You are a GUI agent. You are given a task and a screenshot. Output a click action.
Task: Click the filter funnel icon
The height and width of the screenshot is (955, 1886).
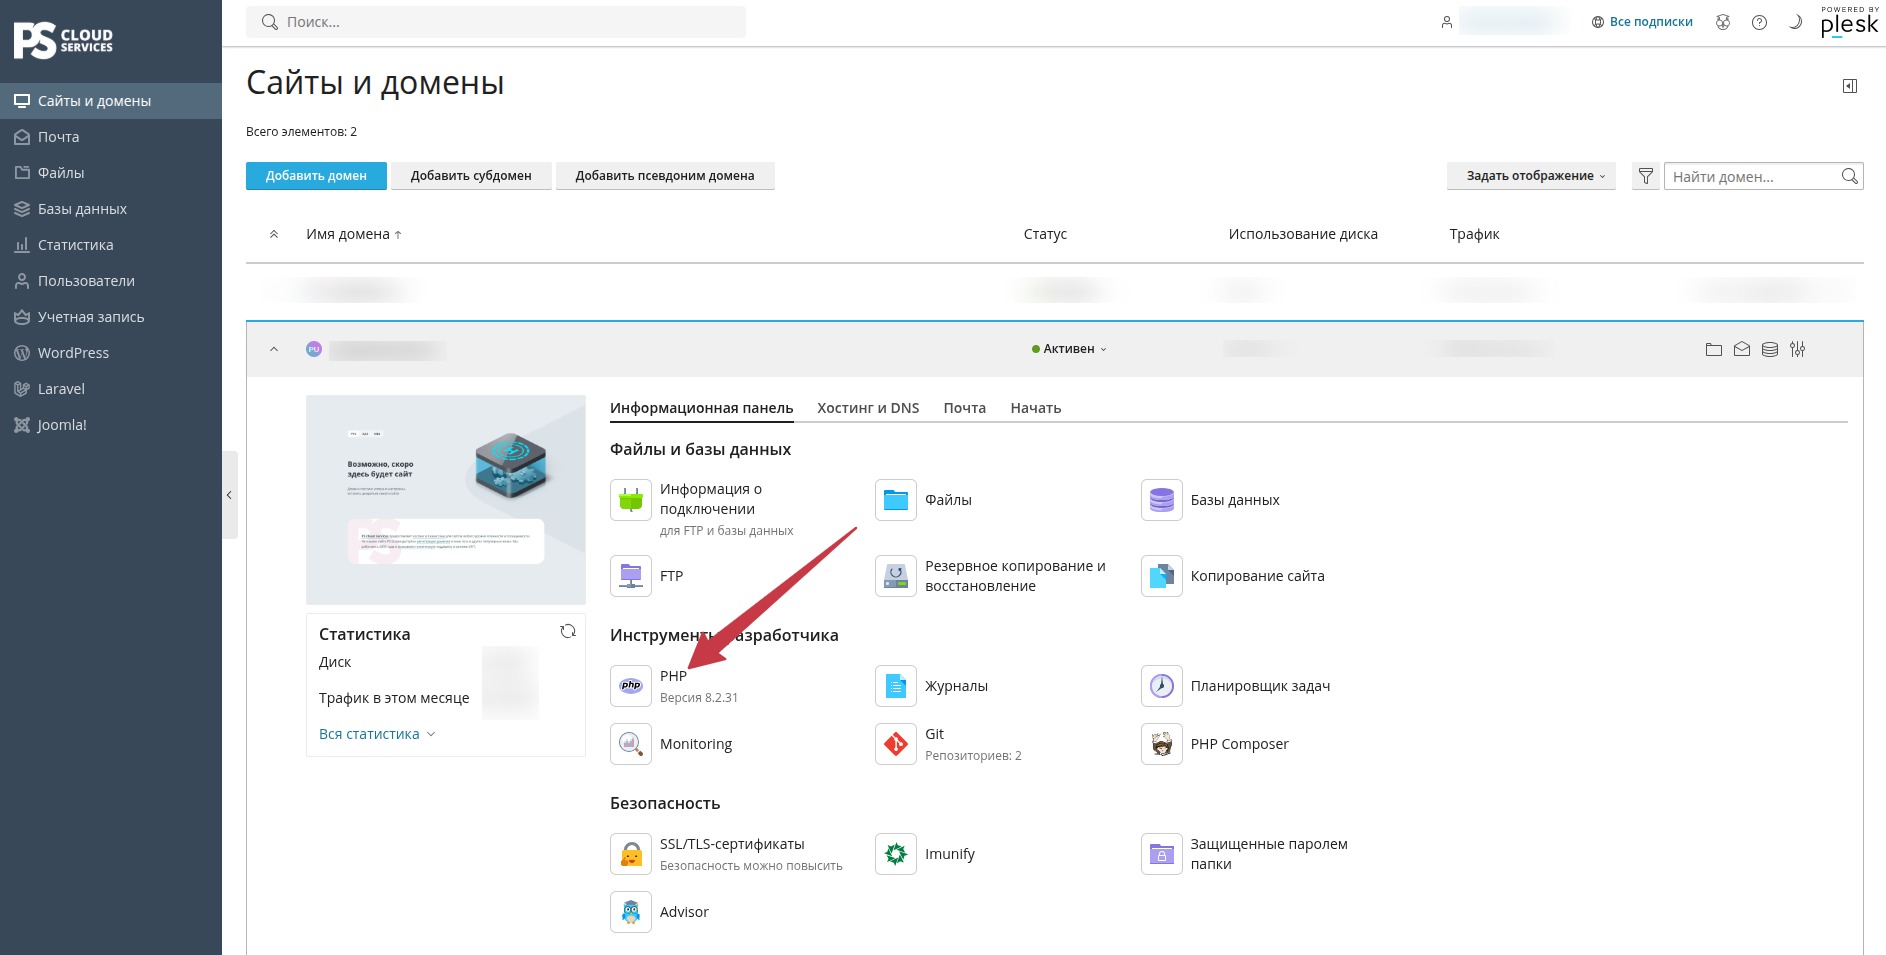tap(1646, 176)
